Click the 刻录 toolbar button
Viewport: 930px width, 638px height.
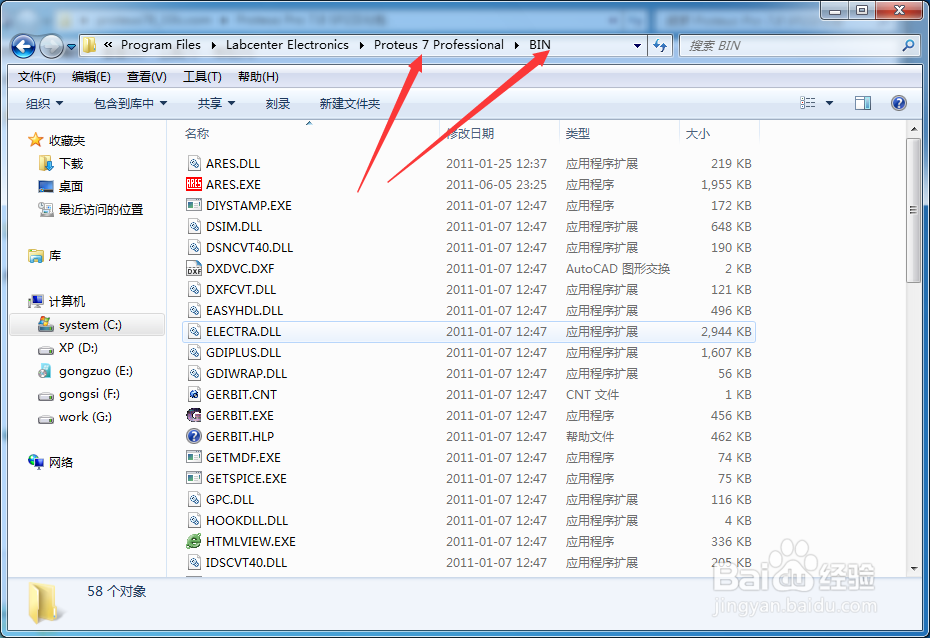tap(278, 104)
